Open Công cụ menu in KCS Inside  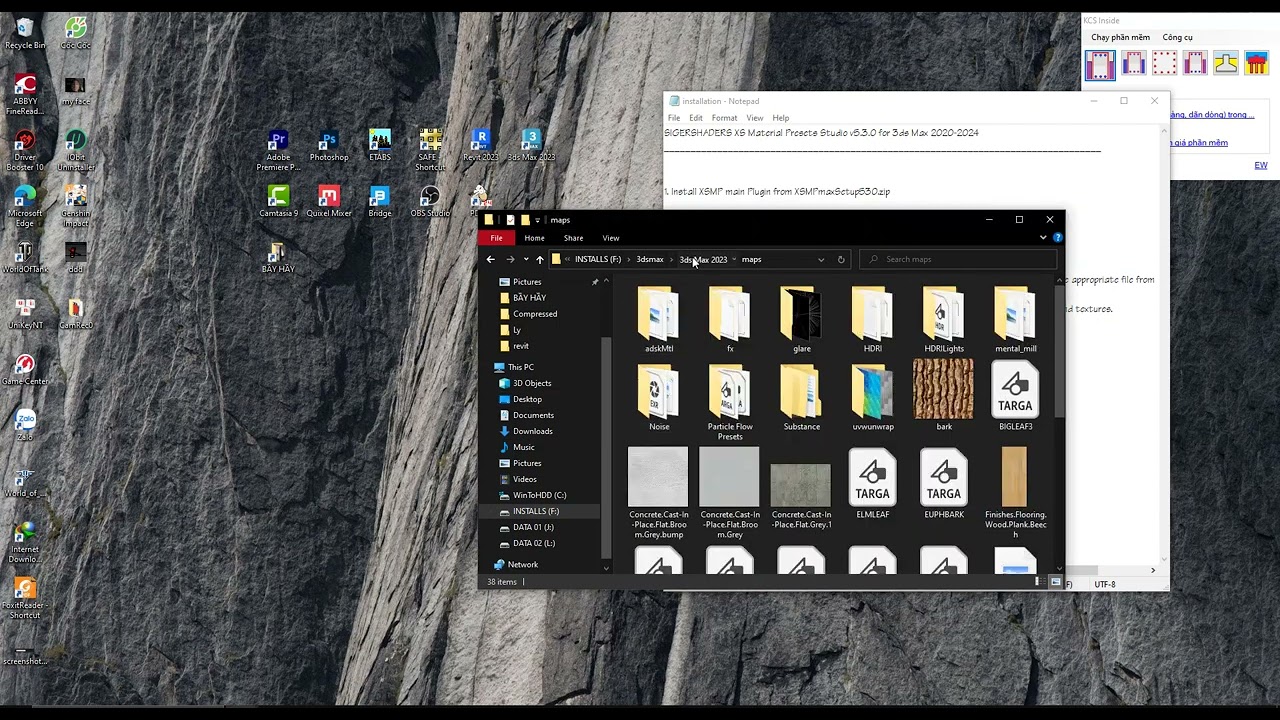(1177, 37)
